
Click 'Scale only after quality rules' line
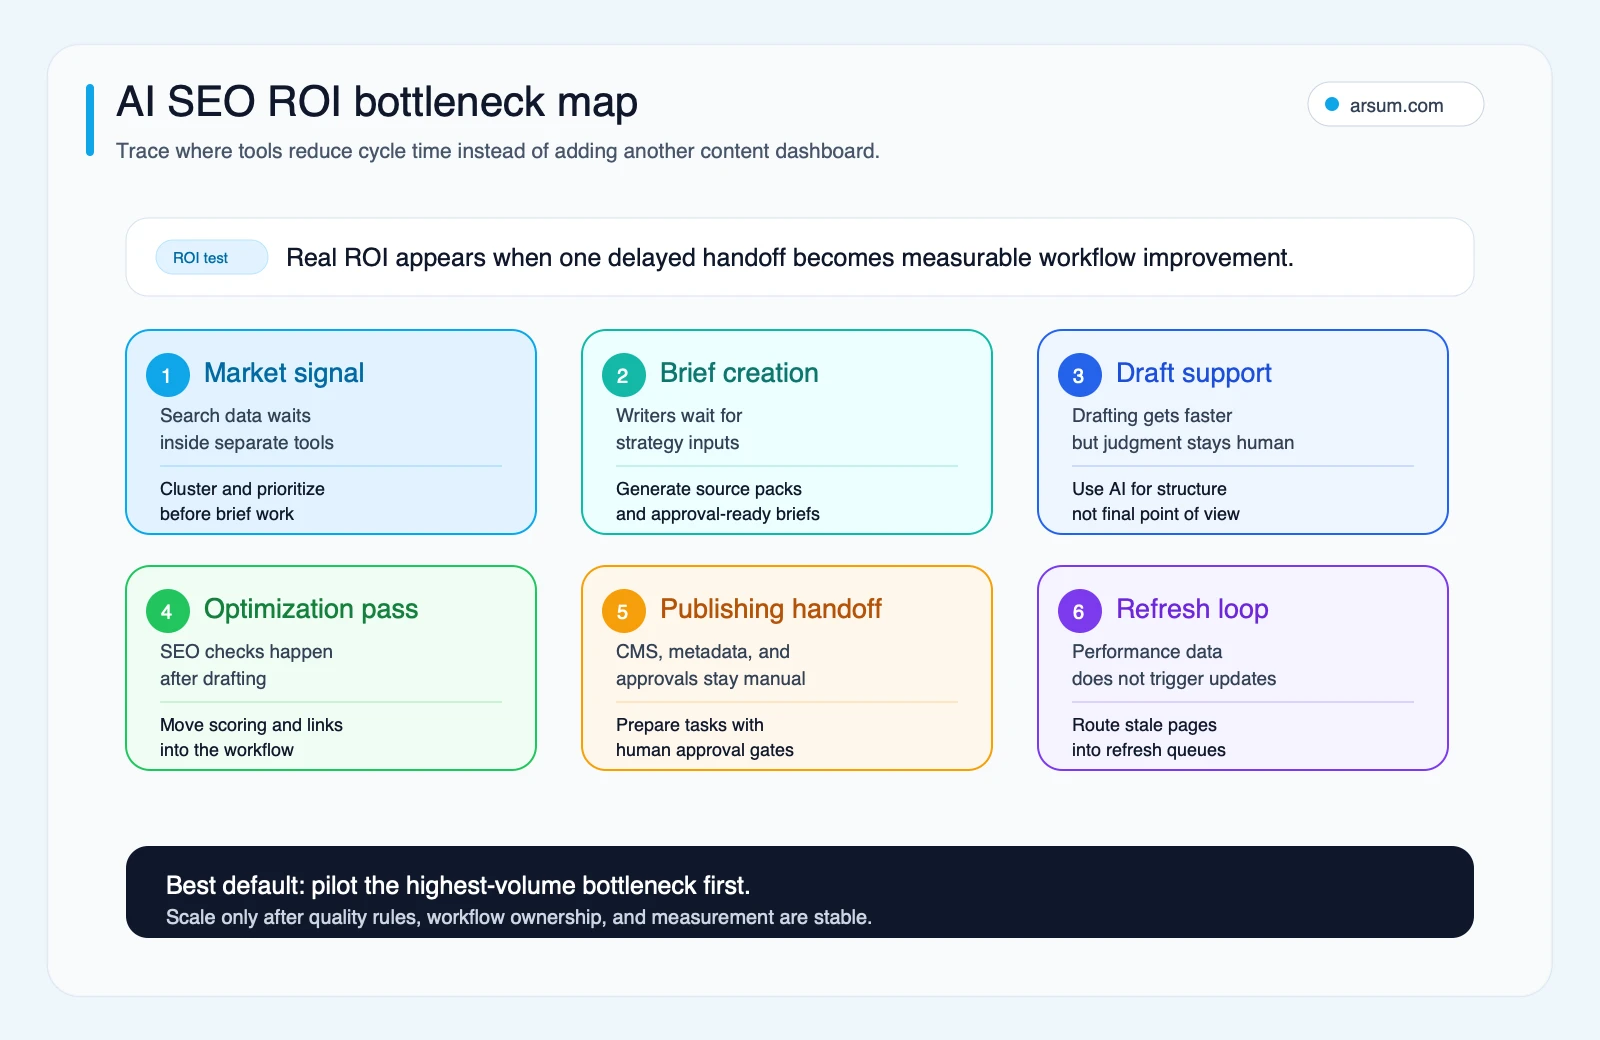519,917
